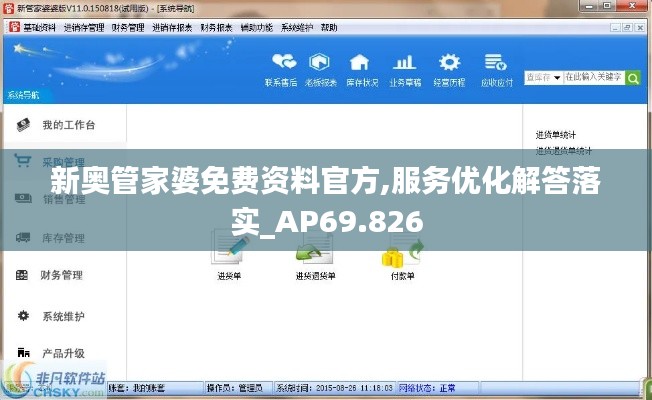
Task: Close the inner 系统导航 child window
Action: (x=640, y=28)
